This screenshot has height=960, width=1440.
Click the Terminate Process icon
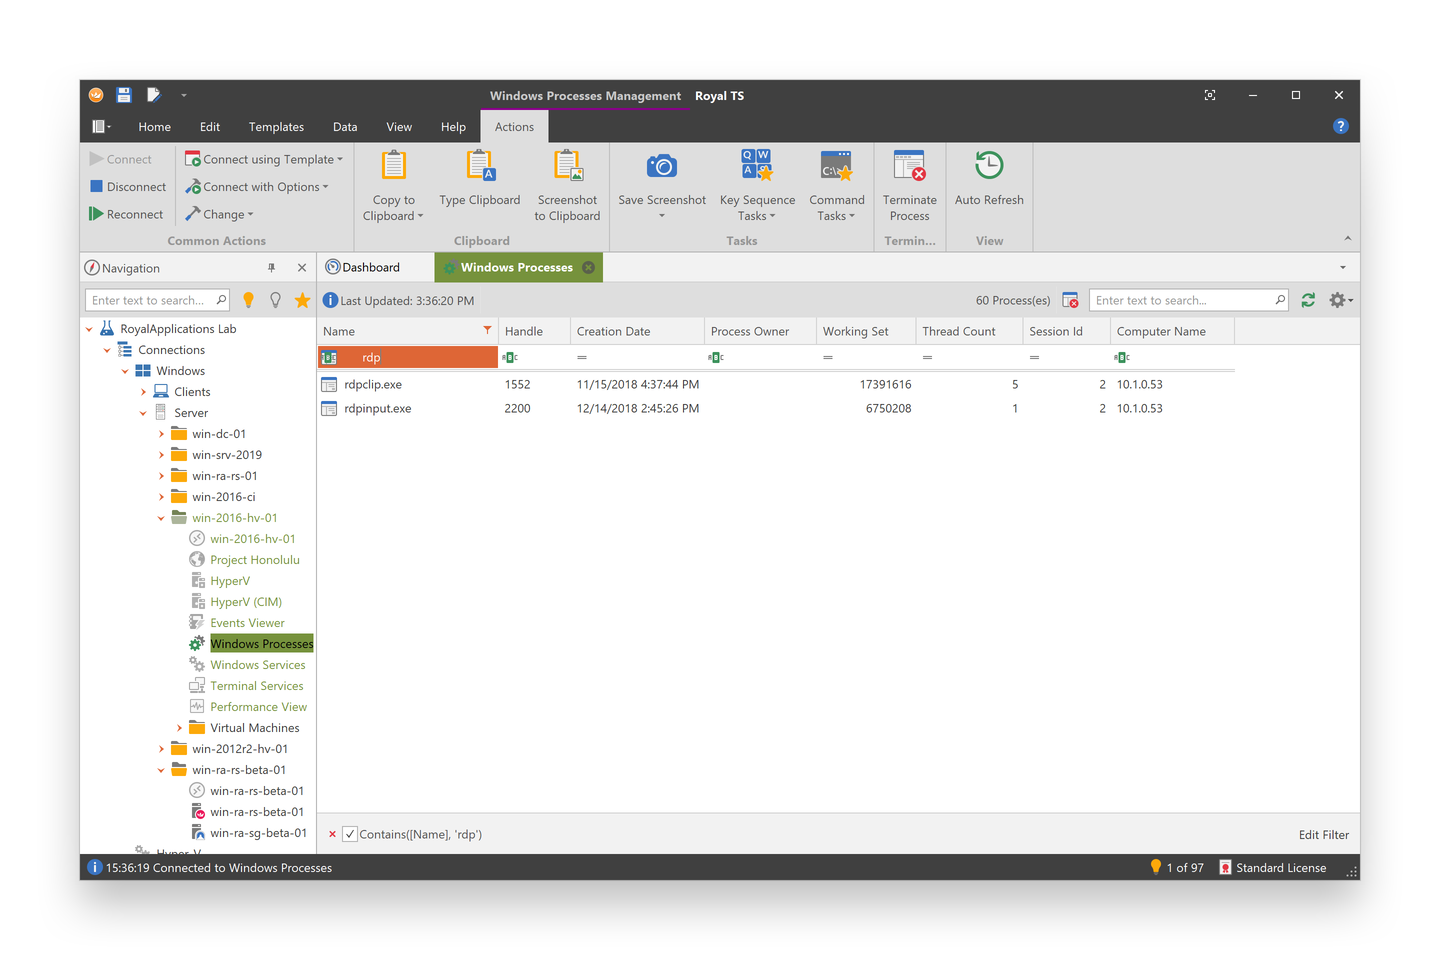pyautogui.click(x=909, y=167)
